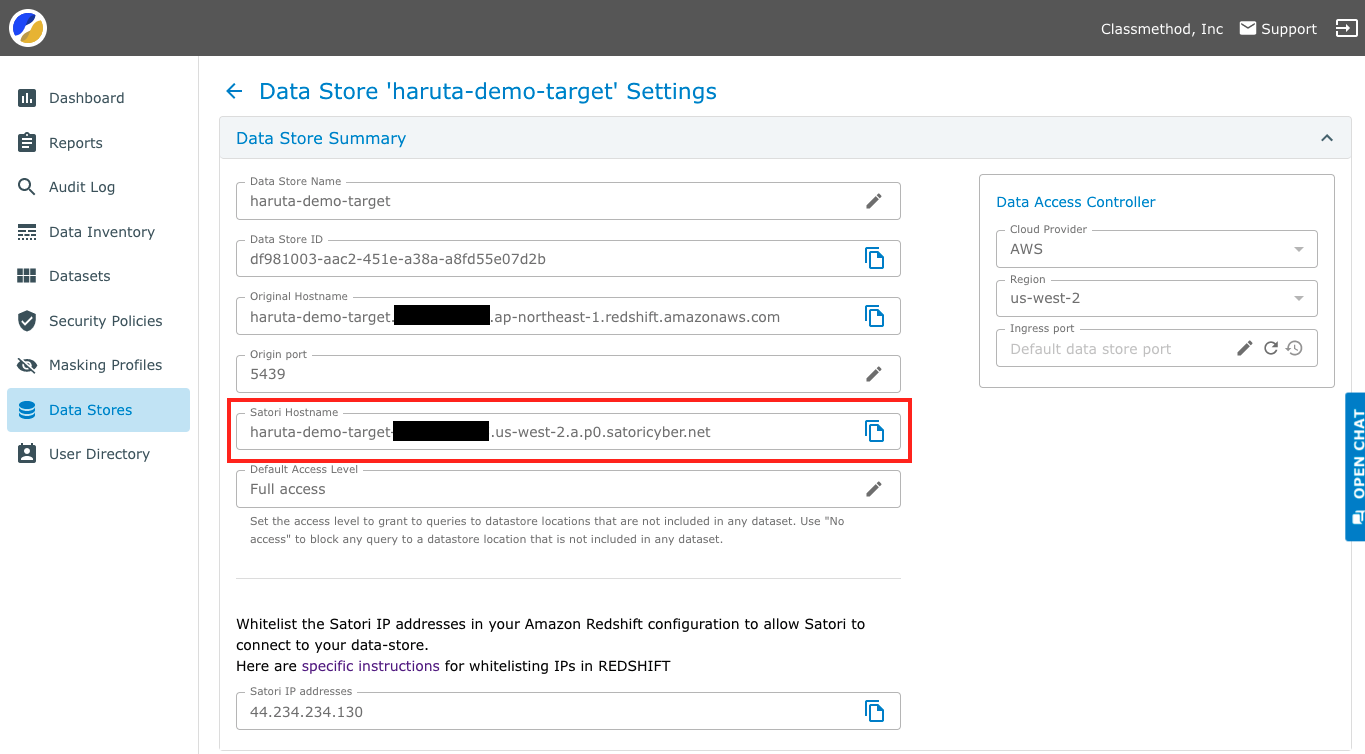Copy the Original Hostname

[875, 316]
